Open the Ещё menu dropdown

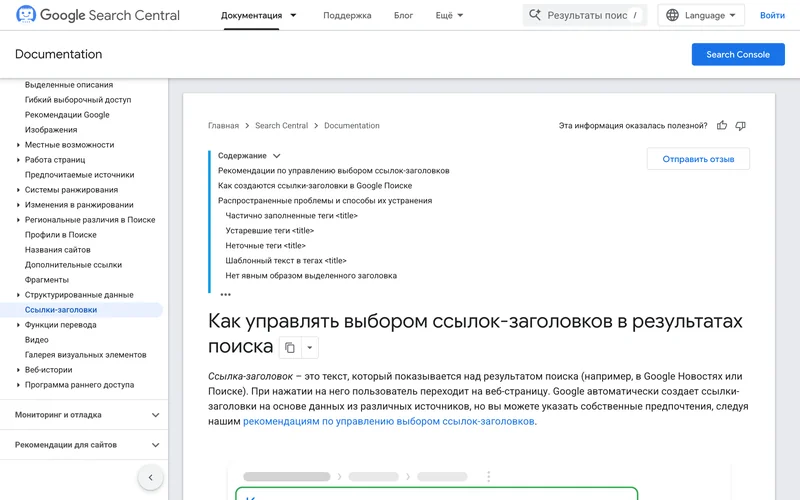coord(449,15)
